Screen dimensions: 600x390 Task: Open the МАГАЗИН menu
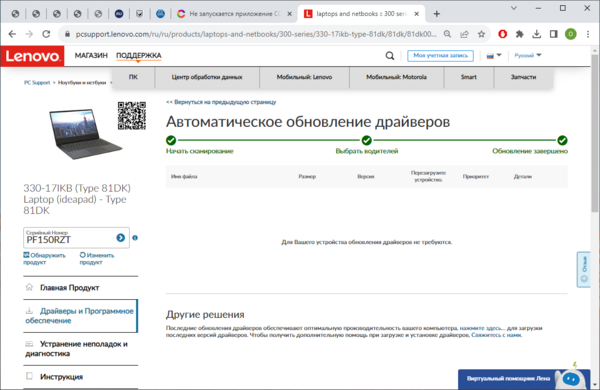(x=91, y=55)
